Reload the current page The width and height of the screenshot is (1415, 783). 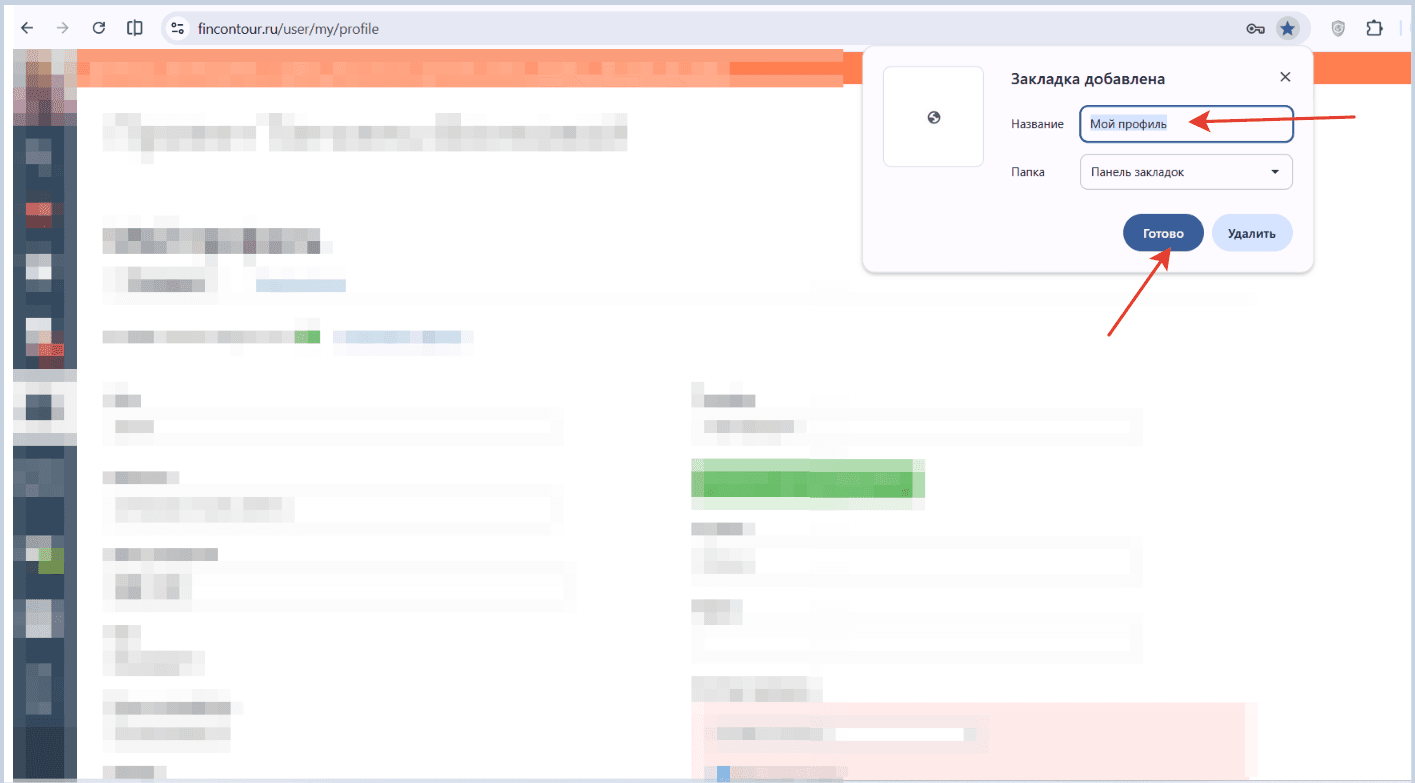click(98, 28)
